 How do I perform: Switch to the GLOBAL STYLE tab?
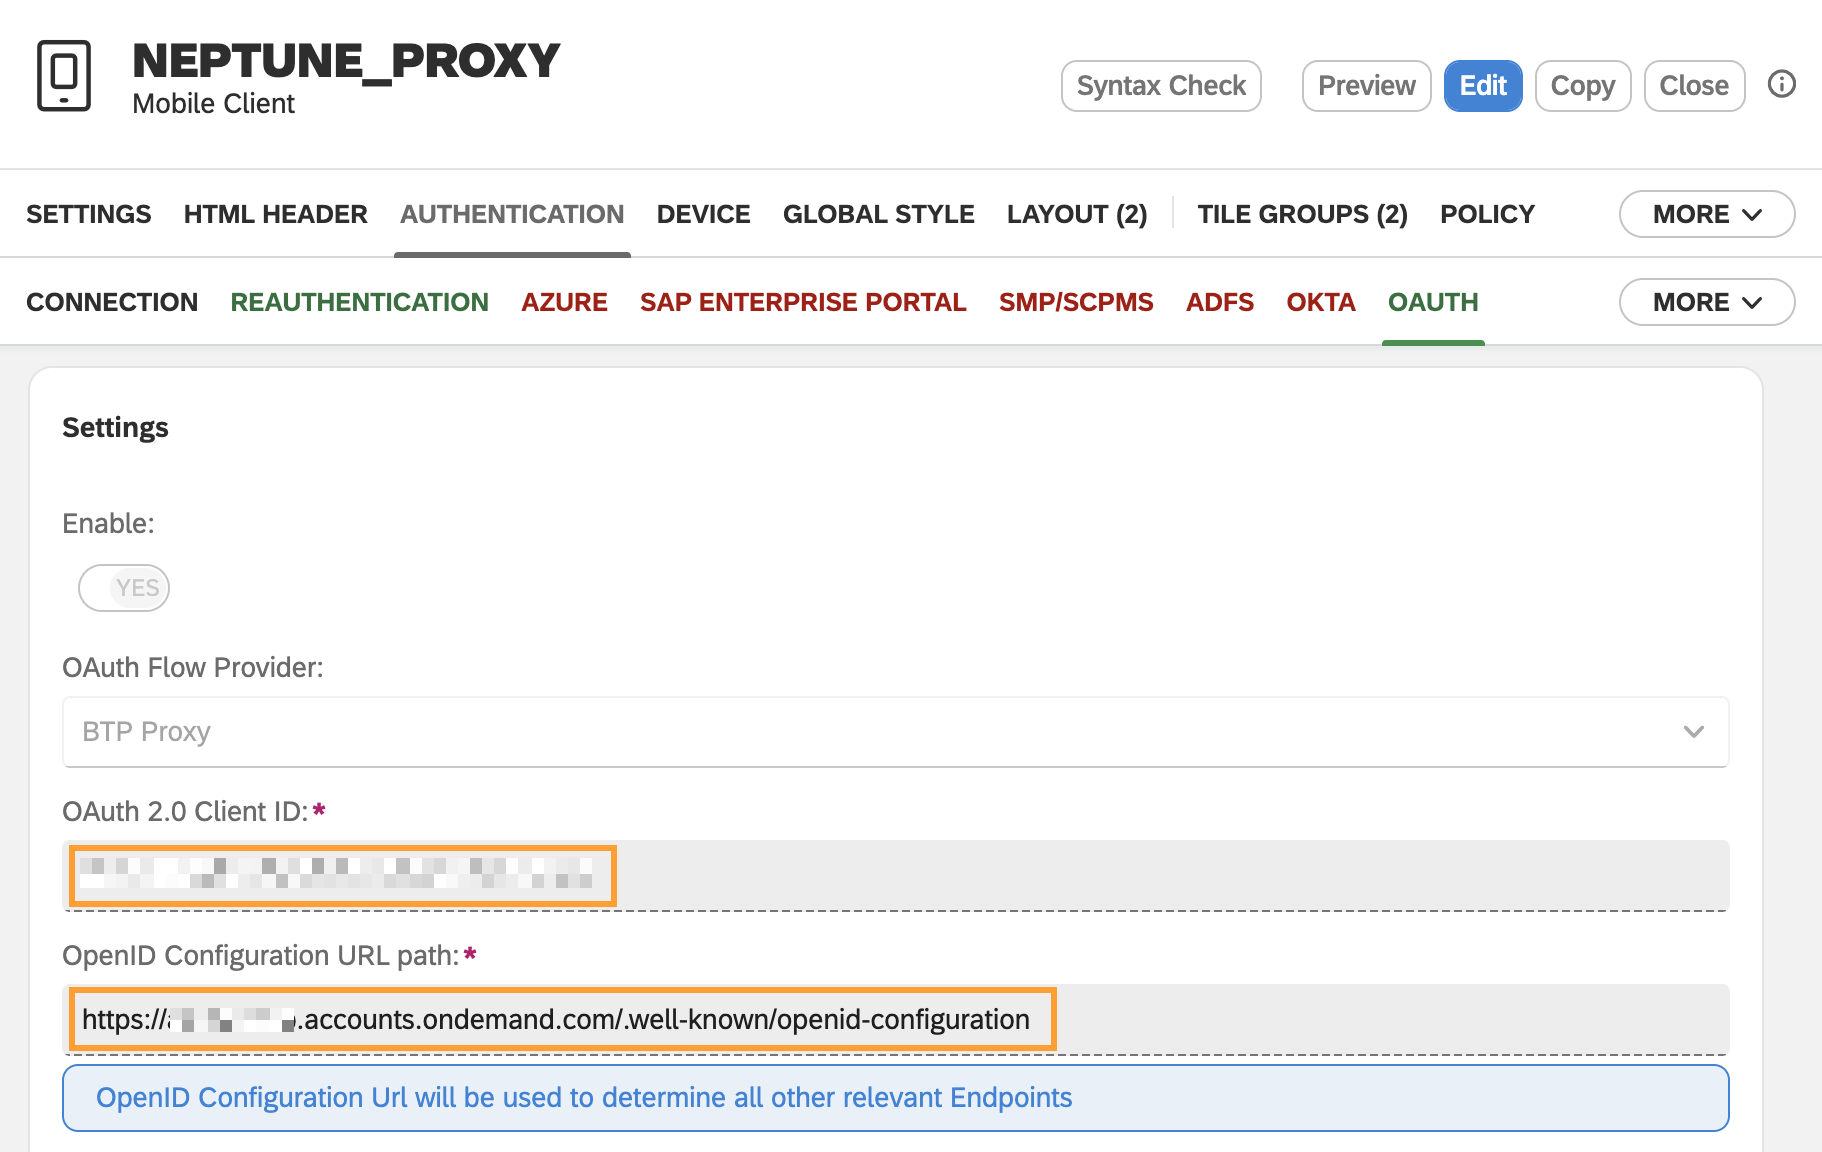pyautogui.click(x=878, y=213)
